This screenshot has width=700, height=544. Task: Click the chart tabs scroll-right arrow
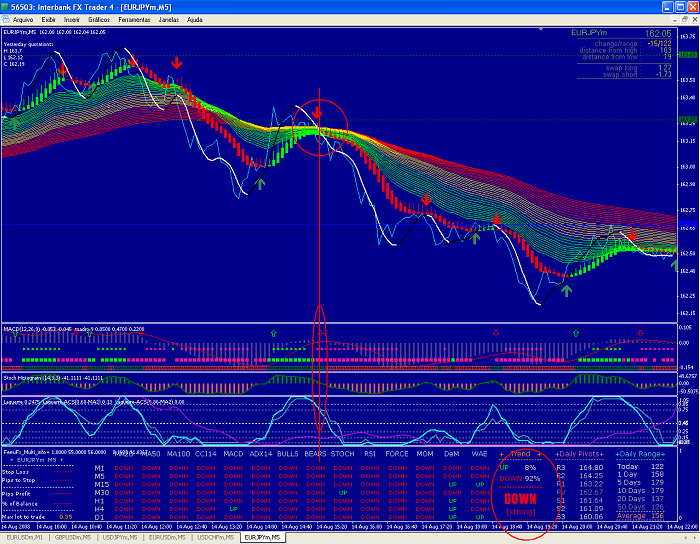(x=695, y=537)
